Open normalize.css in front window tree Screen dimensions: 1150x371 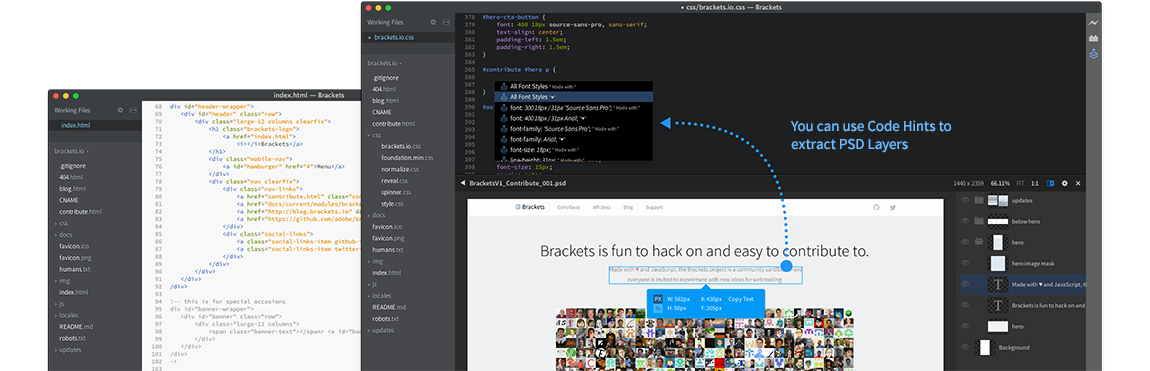pos(400,169)
